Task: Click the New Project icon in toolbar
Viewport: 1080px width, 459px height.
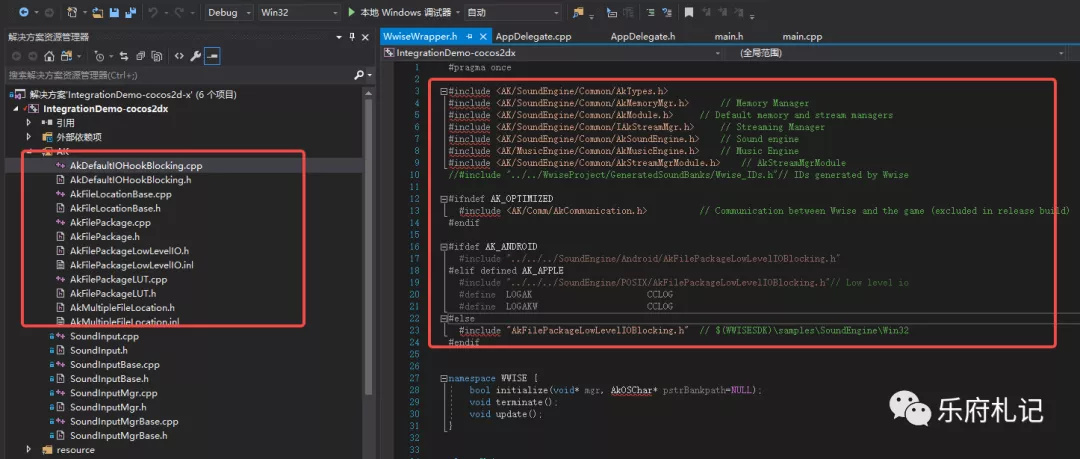Action: pos(72,12)
